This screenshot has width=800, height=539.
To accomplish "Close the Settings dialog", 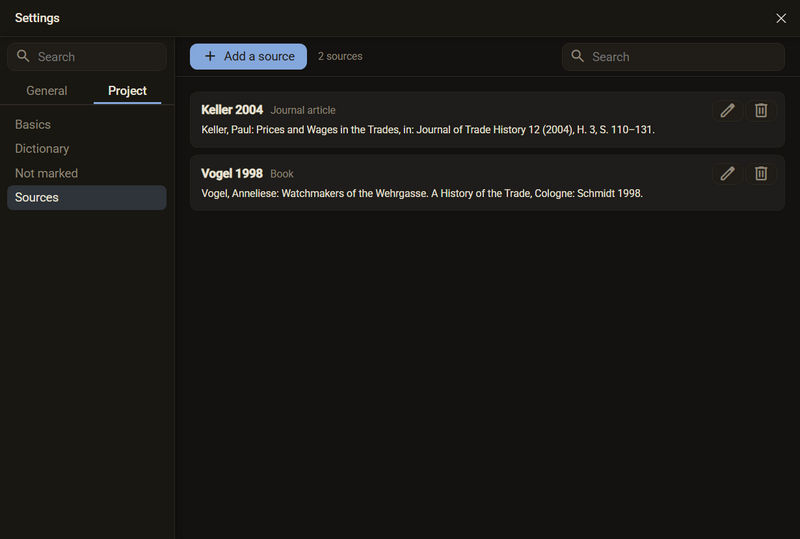I will click(x=781, y=18).
